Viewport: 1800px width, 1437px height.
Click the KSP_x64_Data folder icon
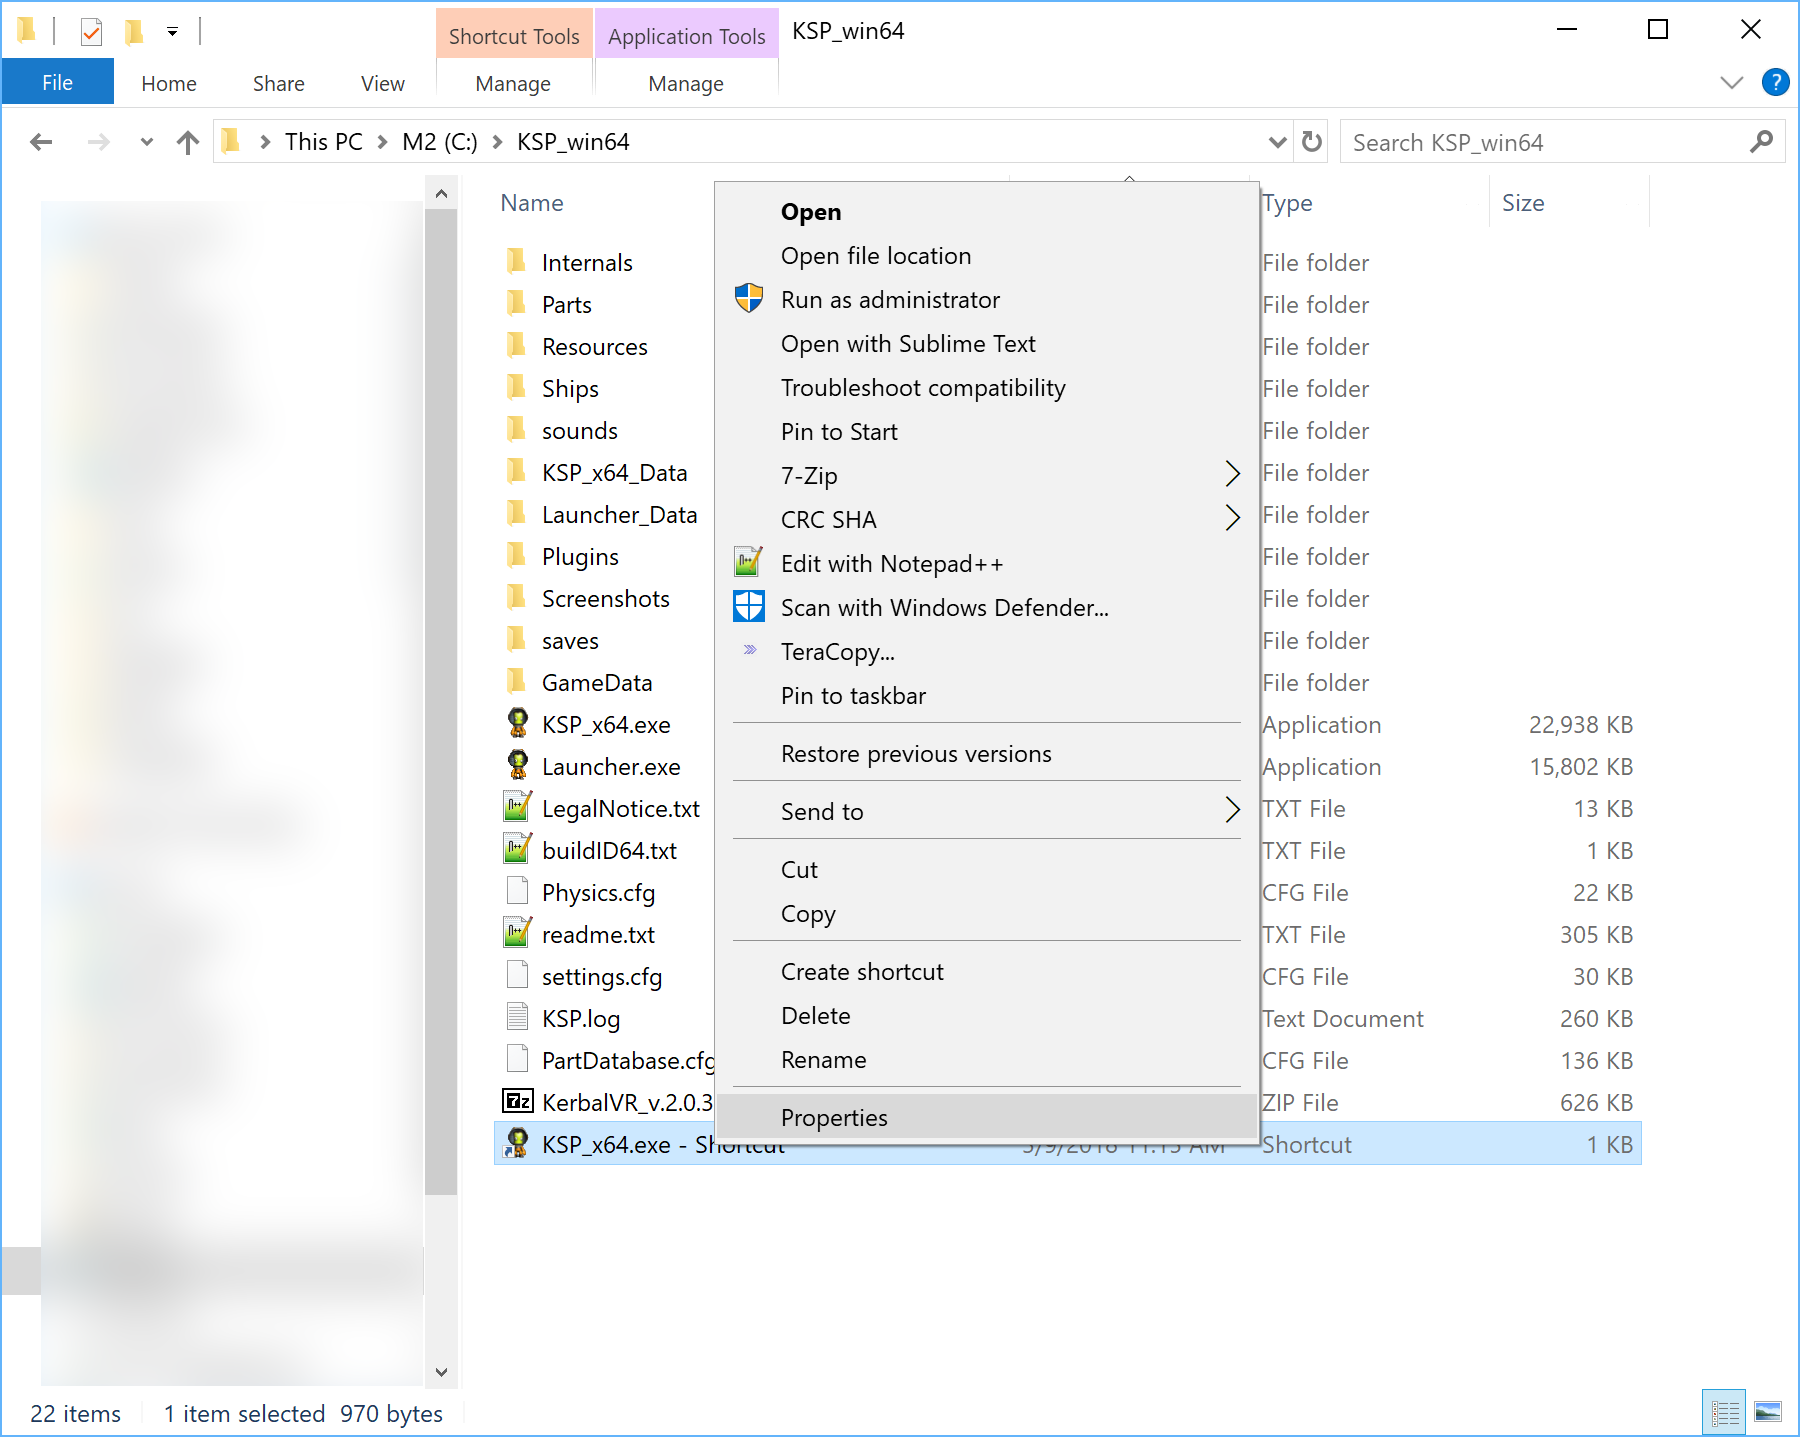tap(516, 472)
